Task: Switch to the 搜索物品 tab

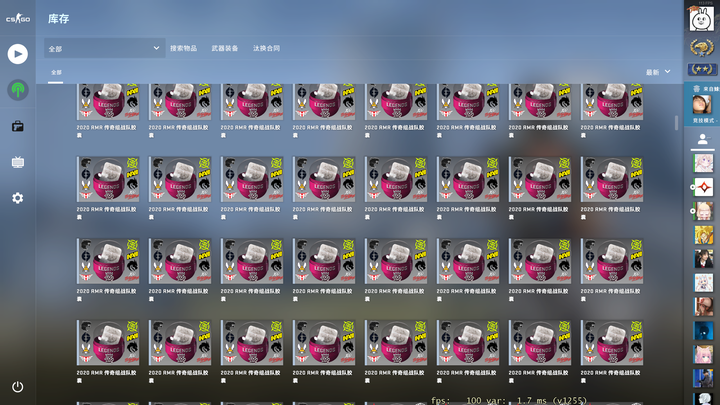Action: click(183, 48)
